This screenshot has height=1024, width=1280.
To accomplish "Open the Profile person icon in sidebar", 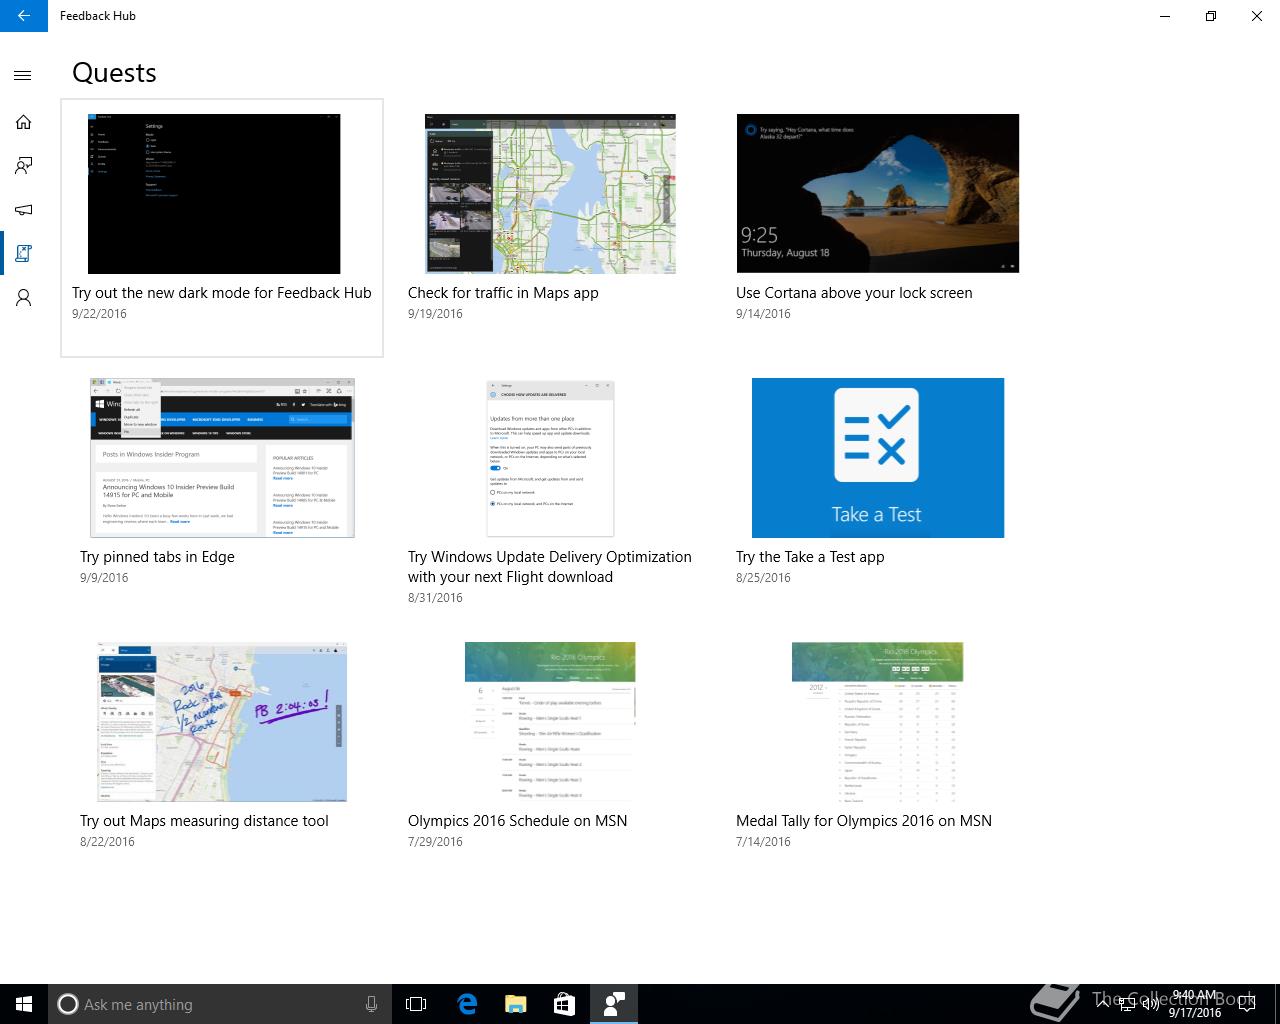I will point(23,298).
